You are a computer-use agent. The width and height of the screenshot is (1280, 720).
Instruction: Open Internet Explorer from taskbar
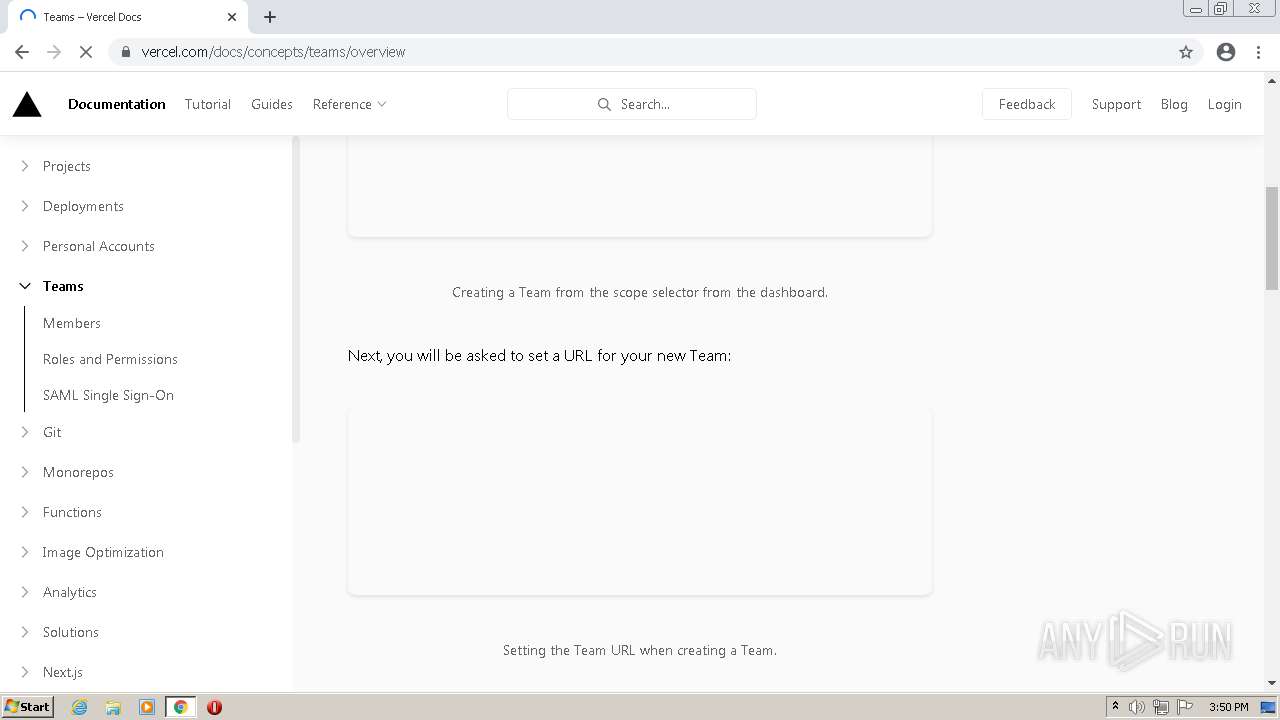pos(79,707)
